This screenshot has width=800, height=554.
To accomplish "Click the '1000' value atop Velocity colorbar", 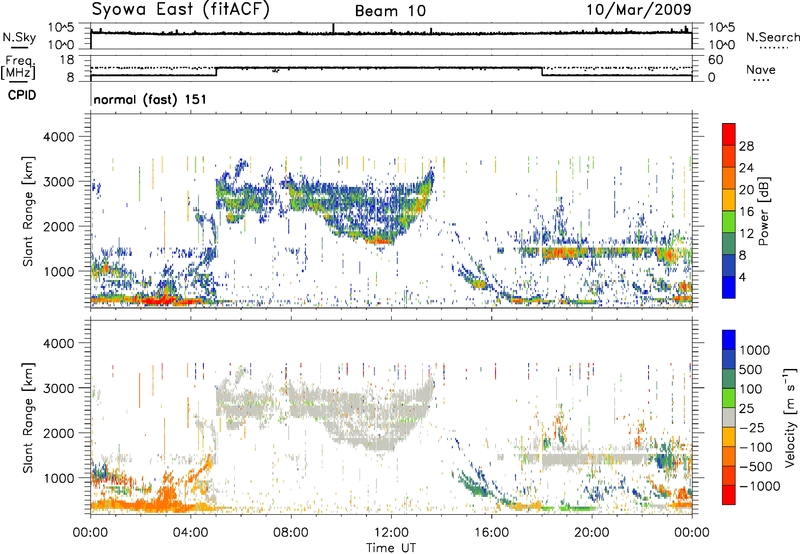I will click(x=755, y=350).
